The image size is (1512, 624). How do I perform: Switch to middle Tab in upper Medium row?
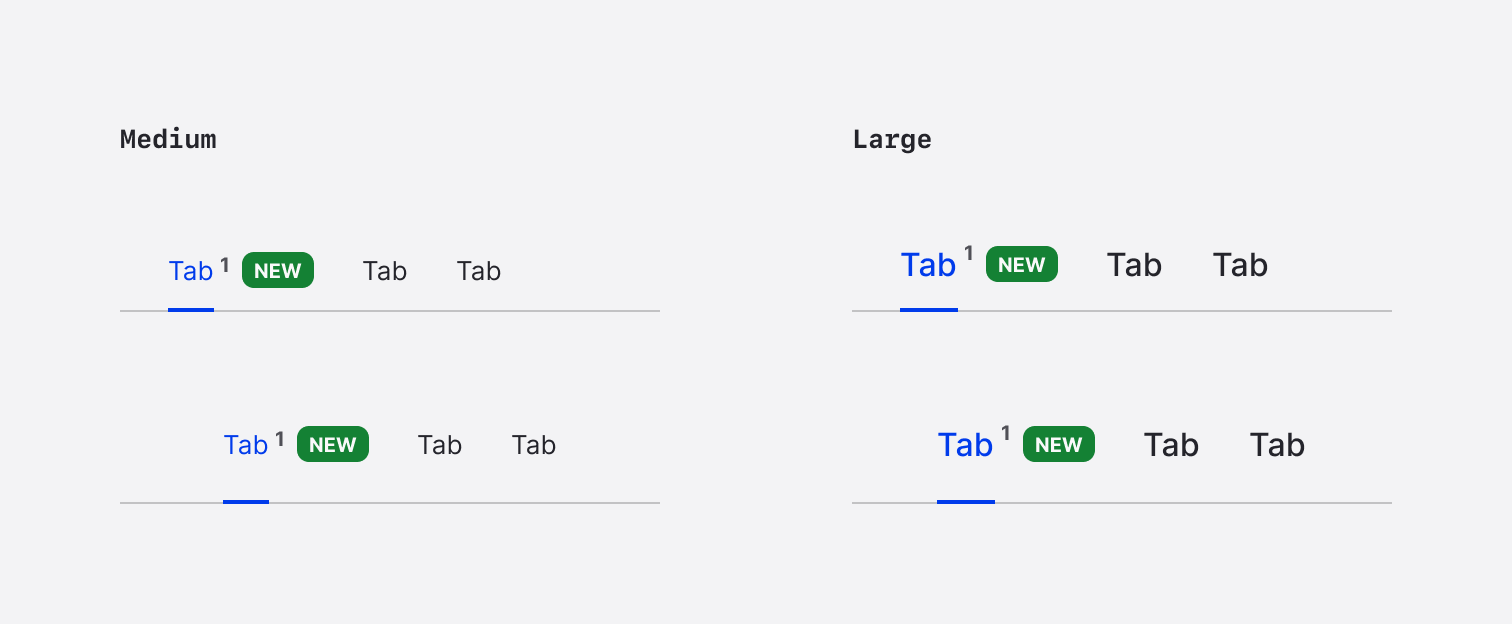coord(385,271)
